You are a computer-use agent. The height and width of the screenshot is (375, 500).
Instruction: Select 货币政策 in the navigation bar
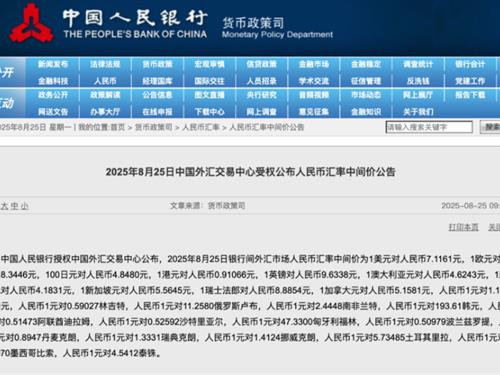tap(157, 64)
